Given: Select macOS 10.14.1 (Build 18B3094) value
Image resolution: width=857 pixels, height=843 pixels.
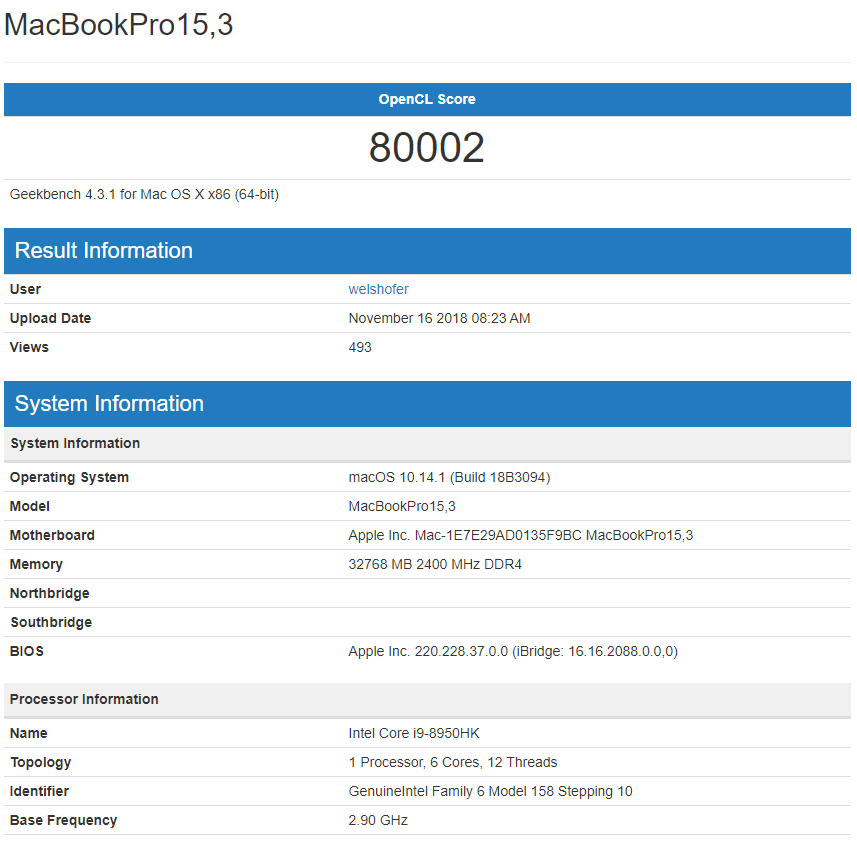Looking at the screenshot, I should [449, 477].
